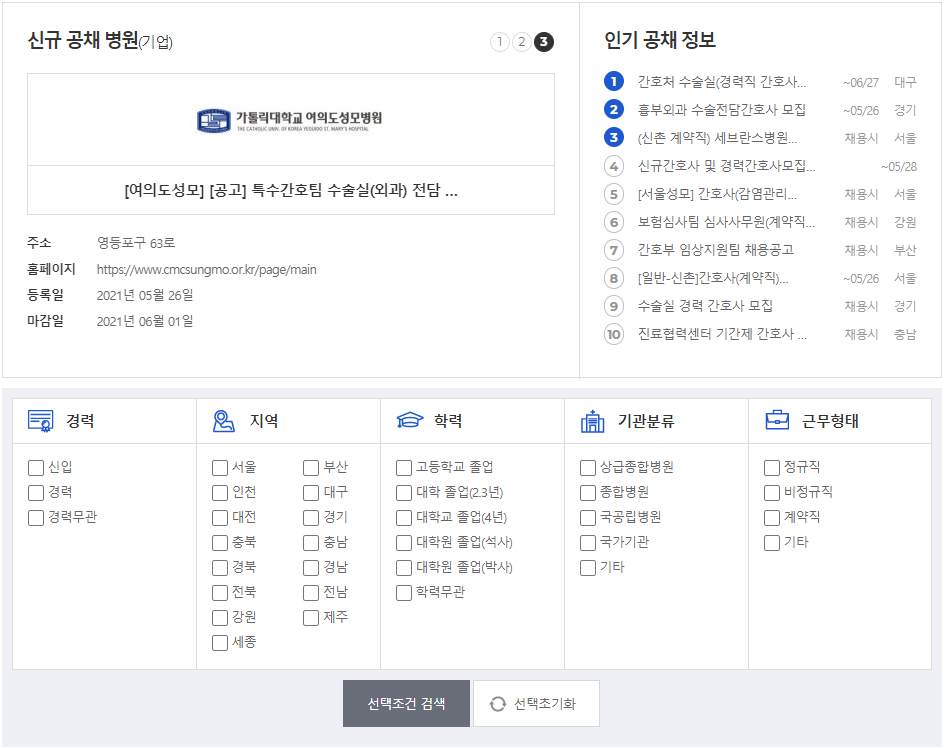Image resolution: width=945 pixels, height=748 pixels.
Task: Switch to page 2 of 신규 공채 병원
Action: [521, 42]
